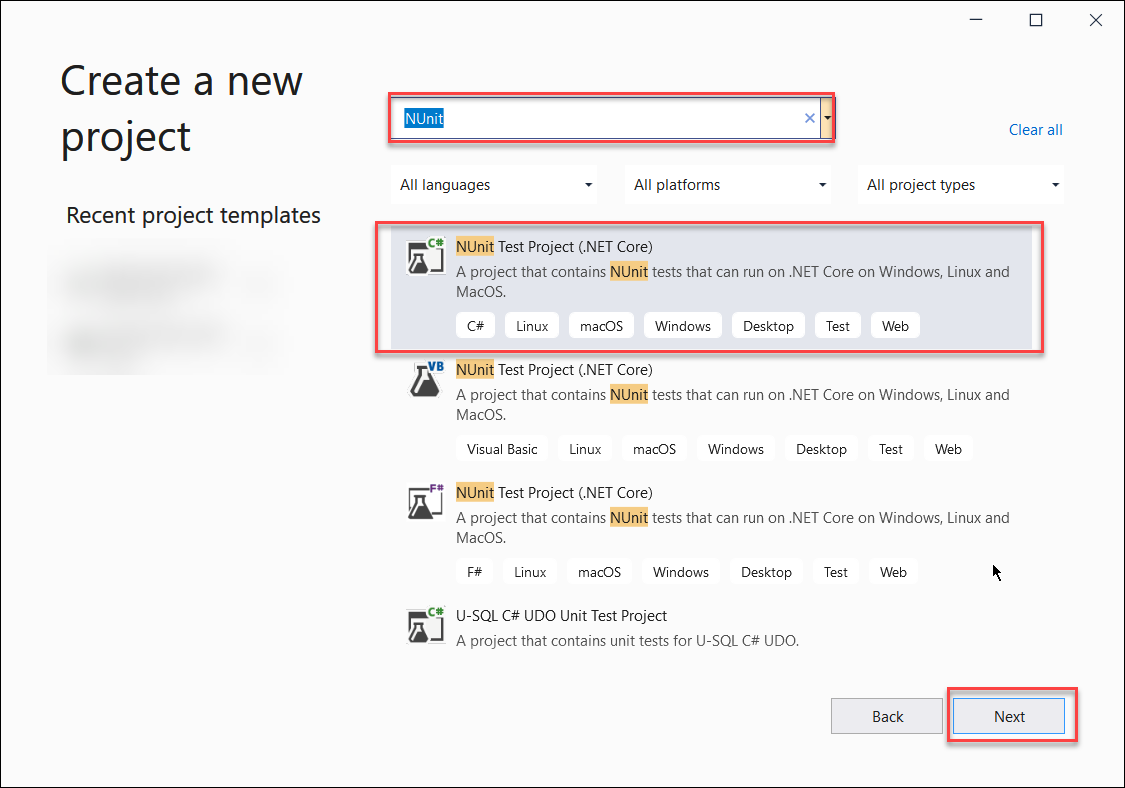Click Desktop tag in Visual Basic template
The image size is (1125, 788).
point(822,449)
